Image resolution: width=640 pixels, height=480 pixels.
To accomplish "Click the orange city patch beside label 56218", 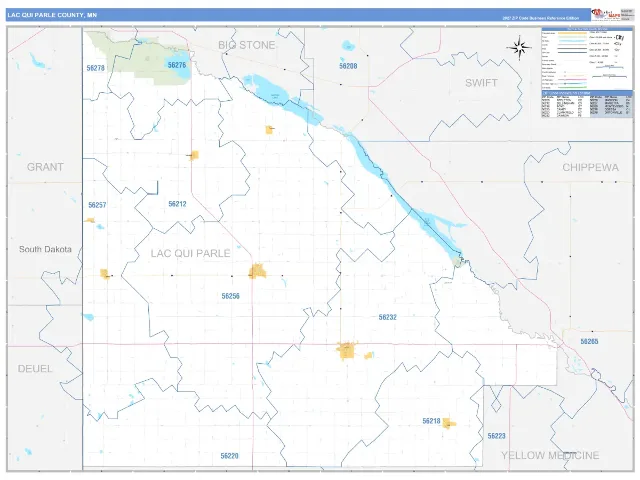I will [449, 424].
